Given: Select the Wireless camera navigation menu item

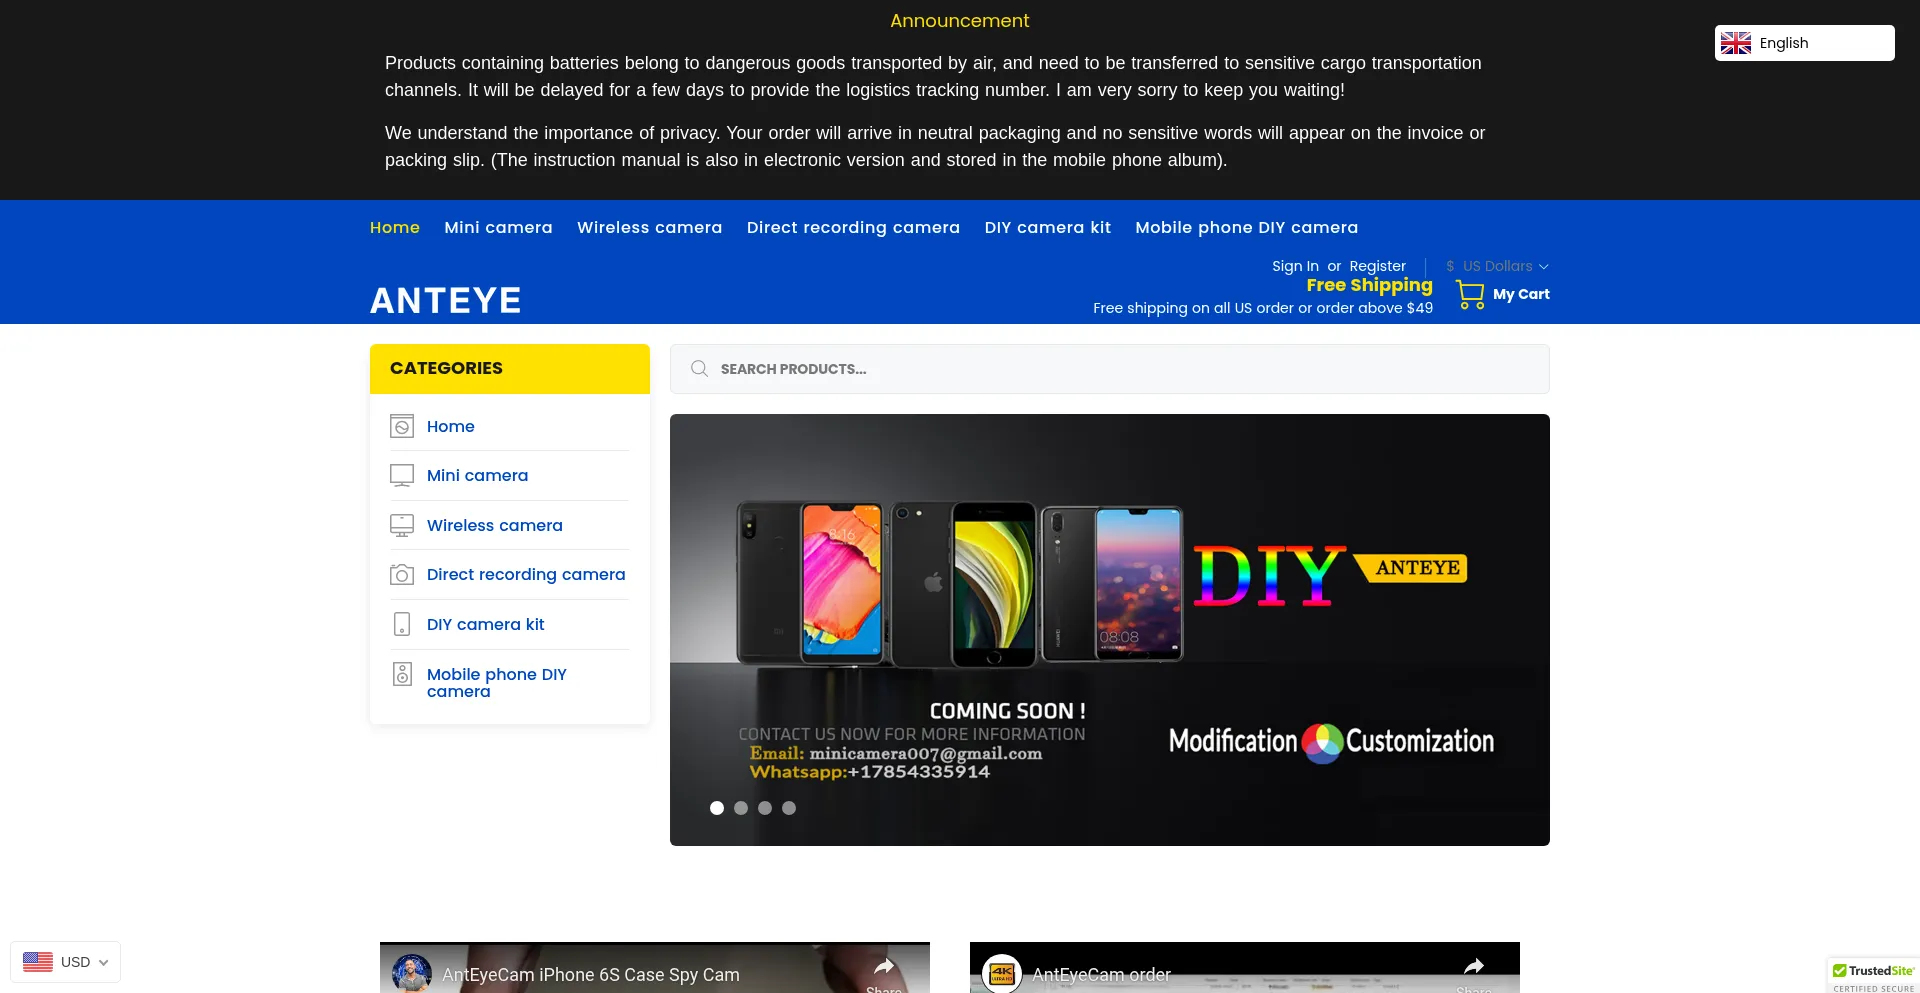Looking at the screenshot, I should click(x=649, y=227).
